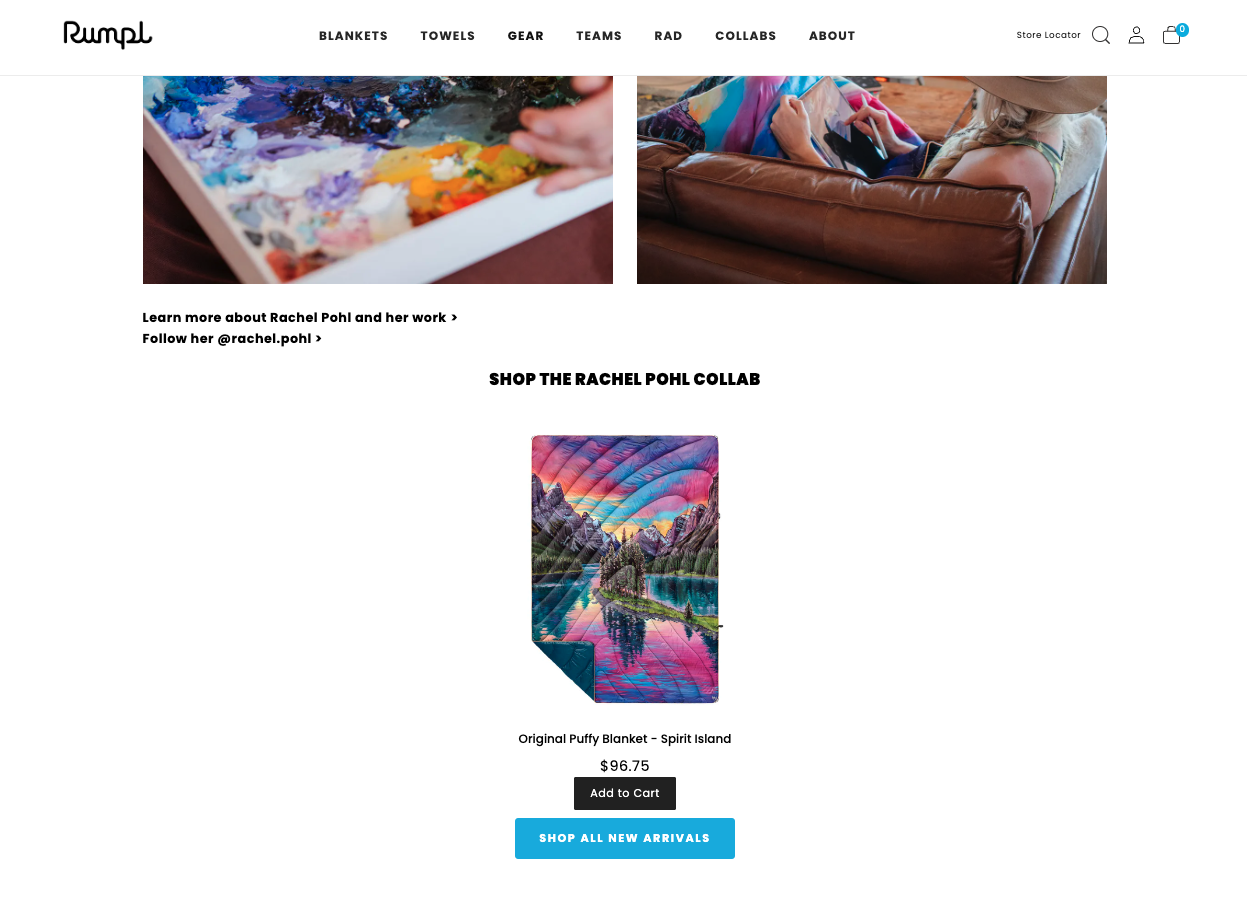Click the woman on couch photo
This screenshot has height=897, width=1247.
pyautogui.click(x=871, y=180)
